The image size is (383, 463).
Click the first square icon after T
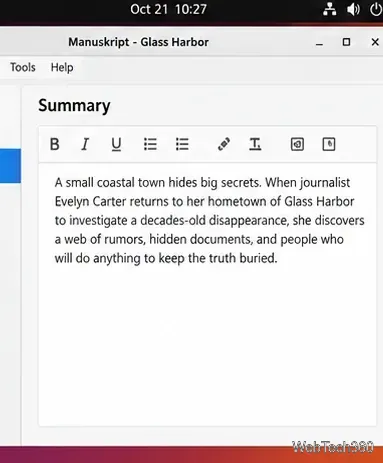coord(297,144)
